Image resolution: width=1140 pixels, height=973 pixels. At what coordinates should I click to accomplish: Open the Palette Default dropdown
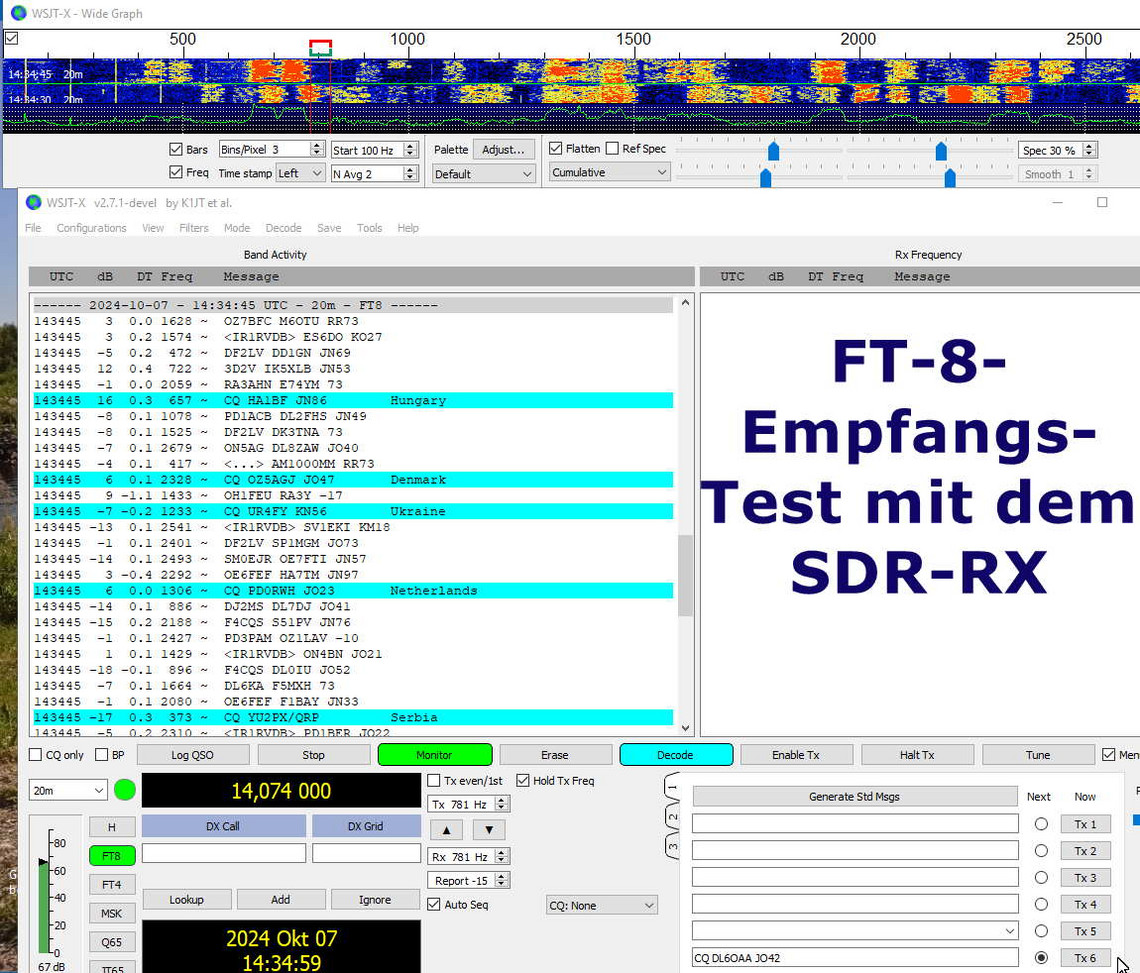tap(483, 174)
